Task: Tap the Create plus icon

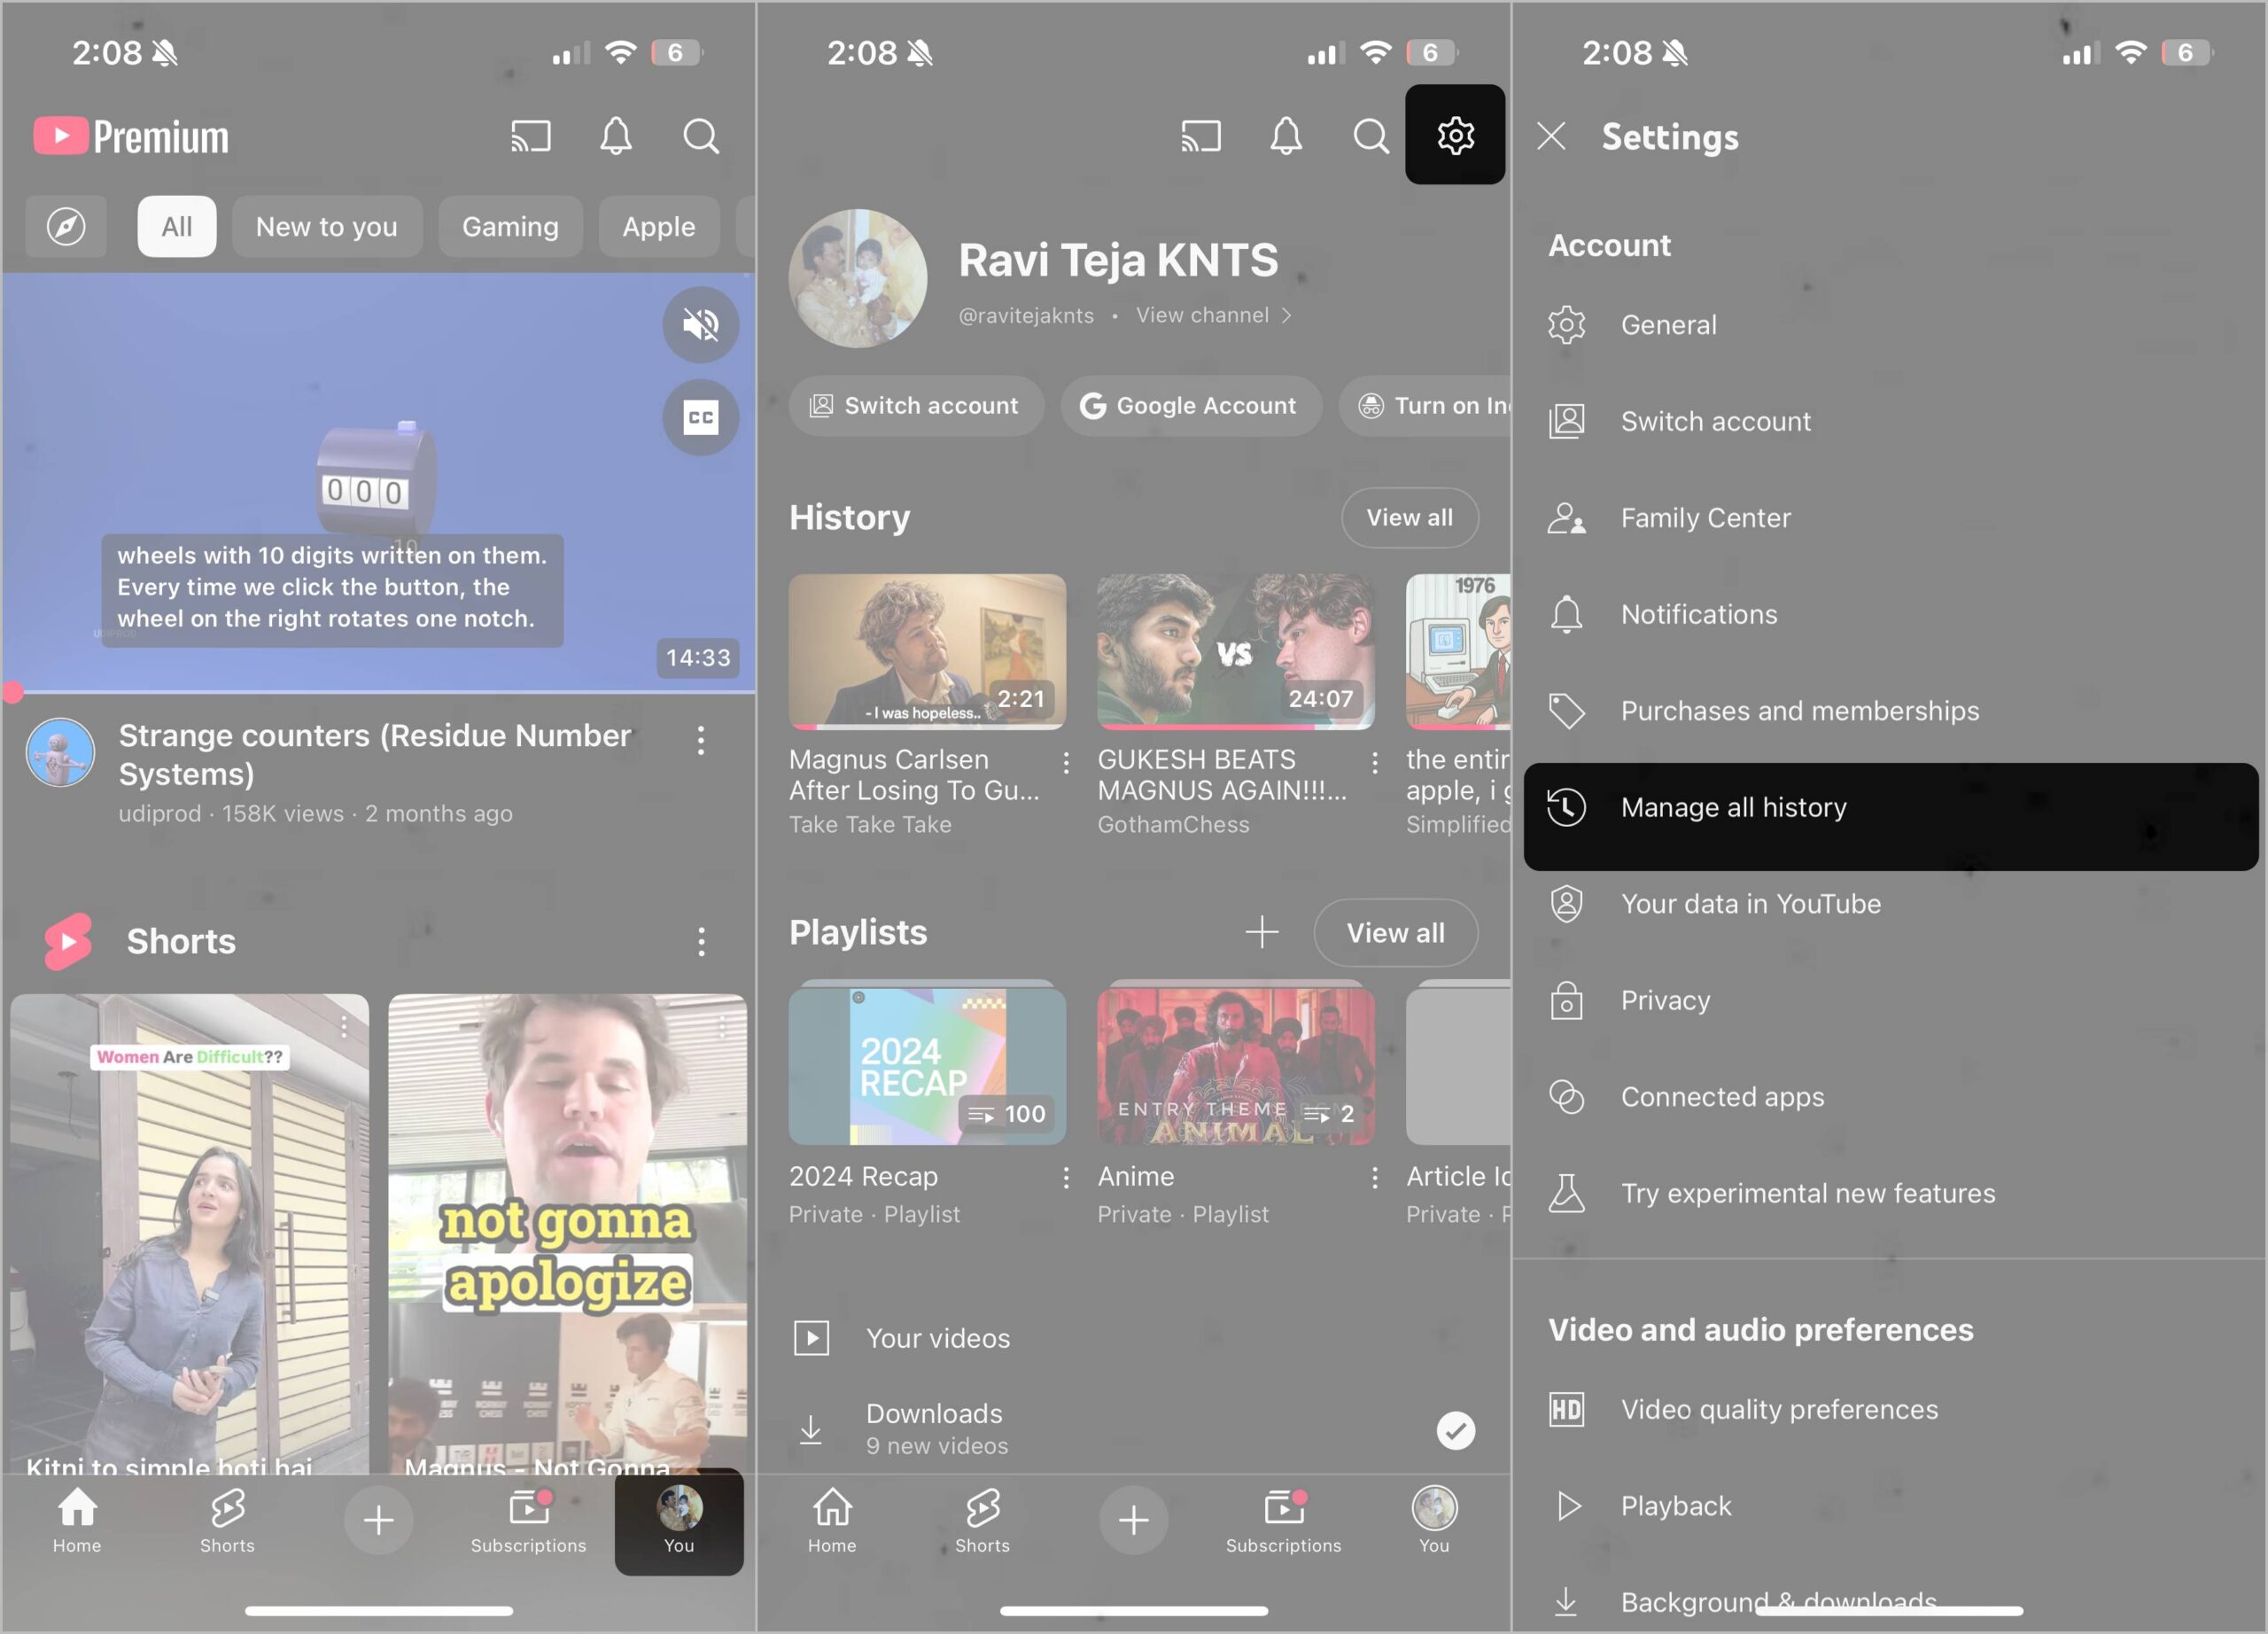Action: pos(378,1519)
